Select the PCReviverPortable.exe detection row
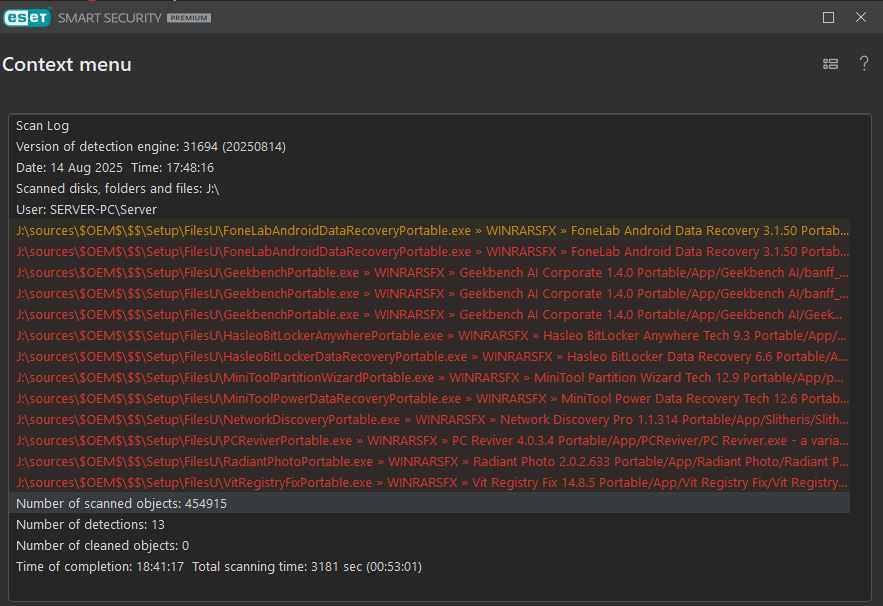The width and height of the screenshot is (883, 606). click(430, 441)
